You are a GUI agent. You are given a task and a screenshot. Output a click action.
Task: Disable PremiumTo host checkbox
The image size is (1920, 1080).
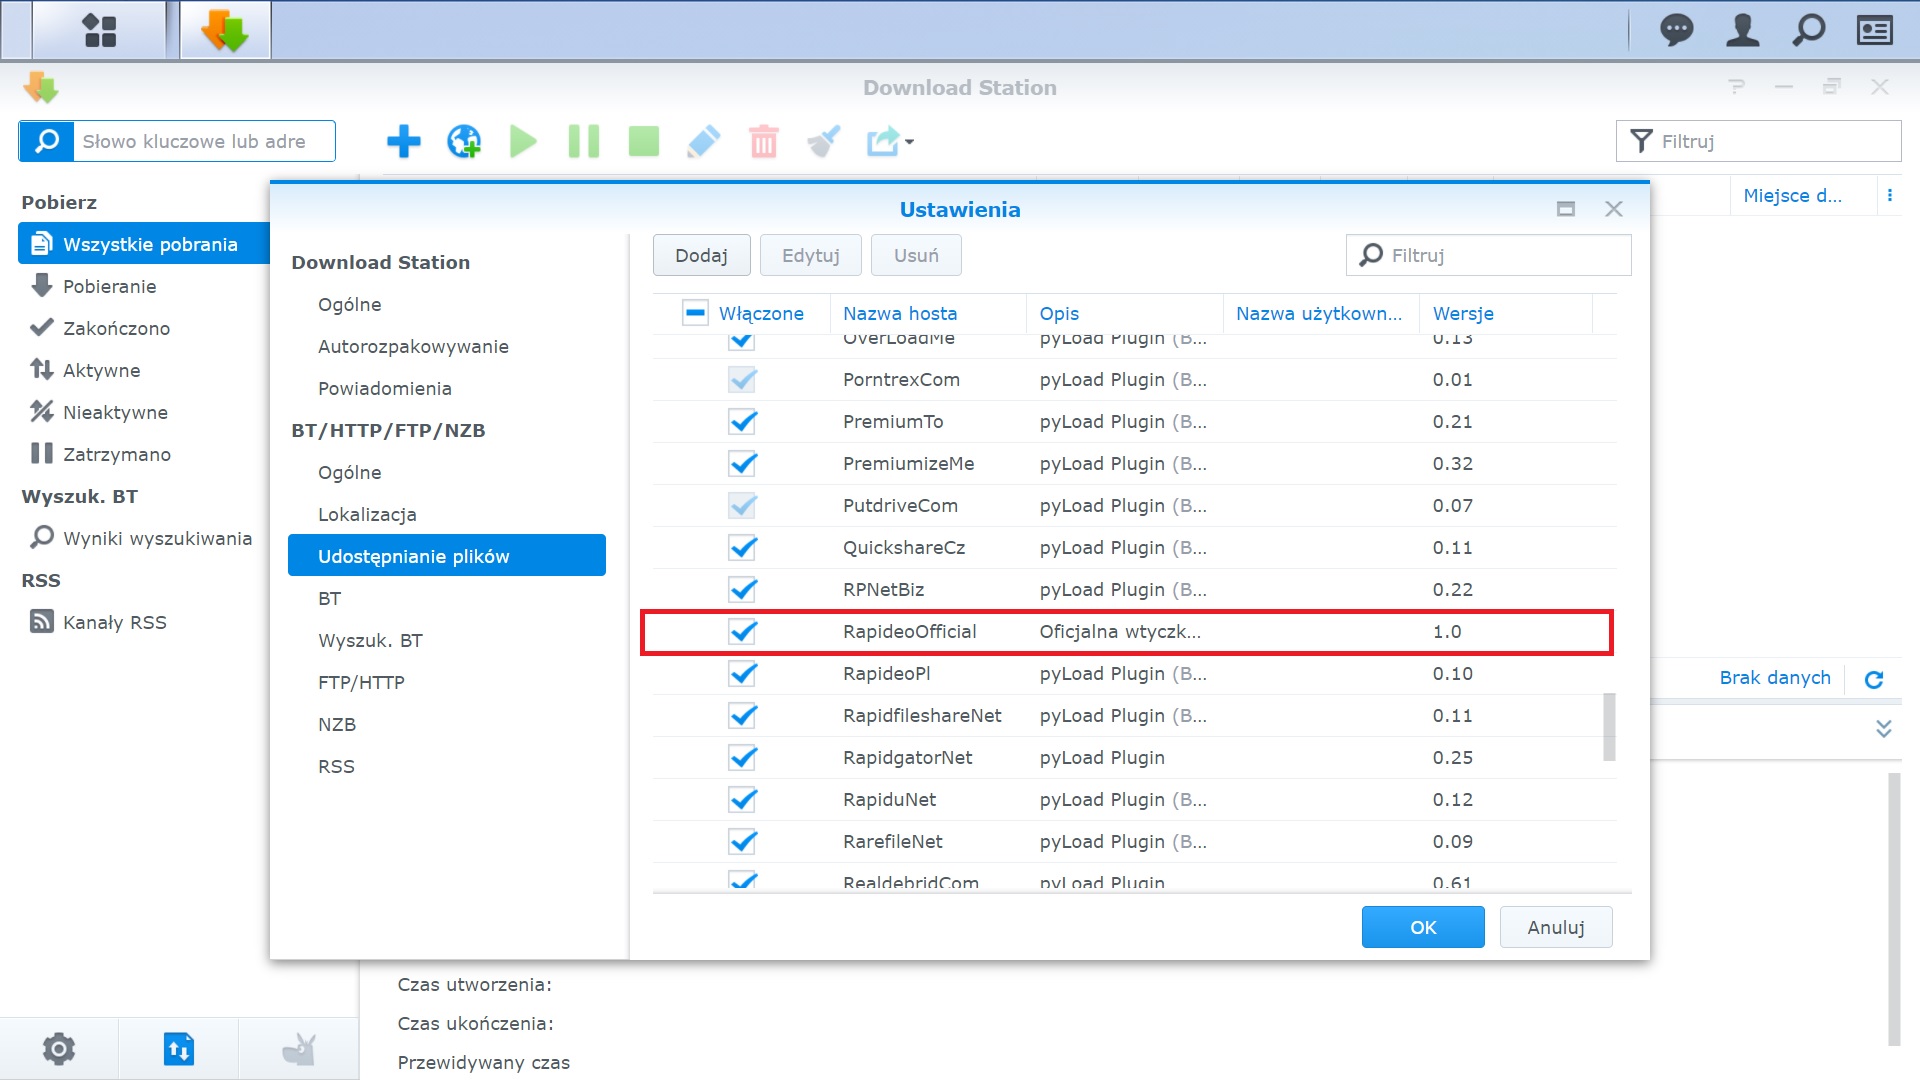coord(742,422)
